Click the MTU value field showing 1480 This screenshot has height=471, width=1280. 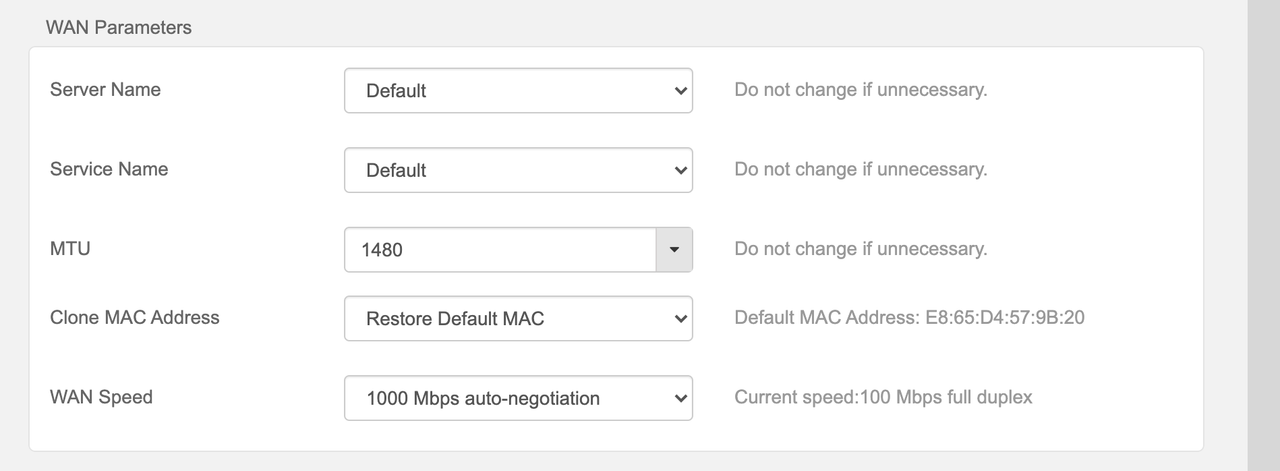pos(500,250)
